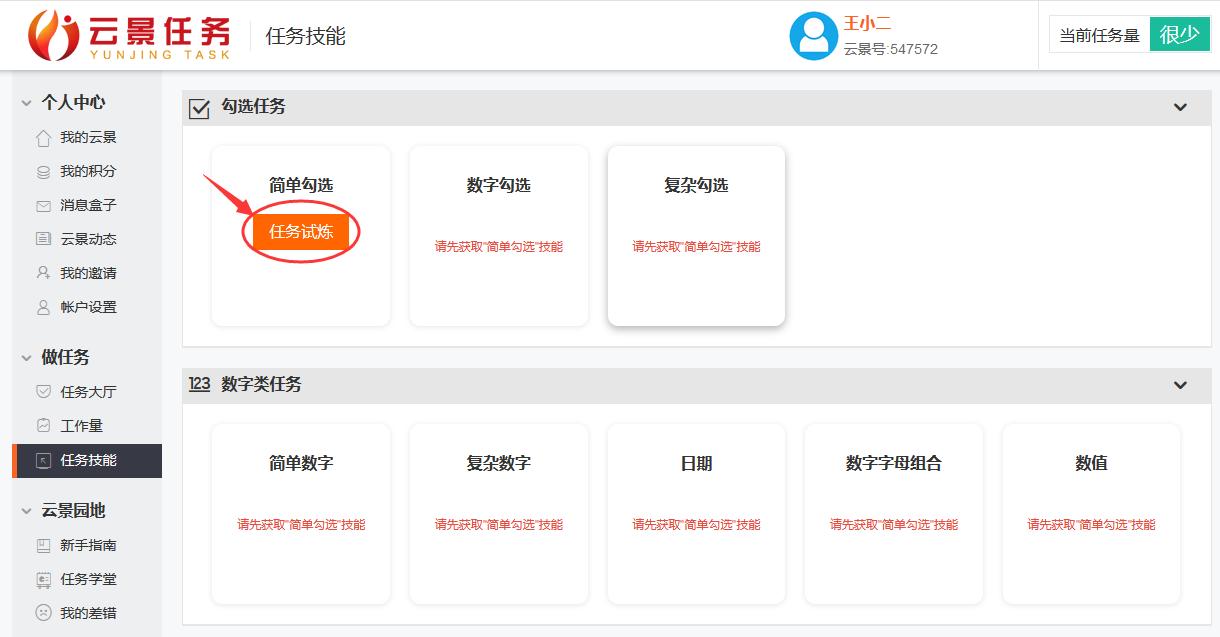Collapse the 勾选任务 section chevron
The height and width of the screenshot is (637, 1220).
click(1180, 107)
